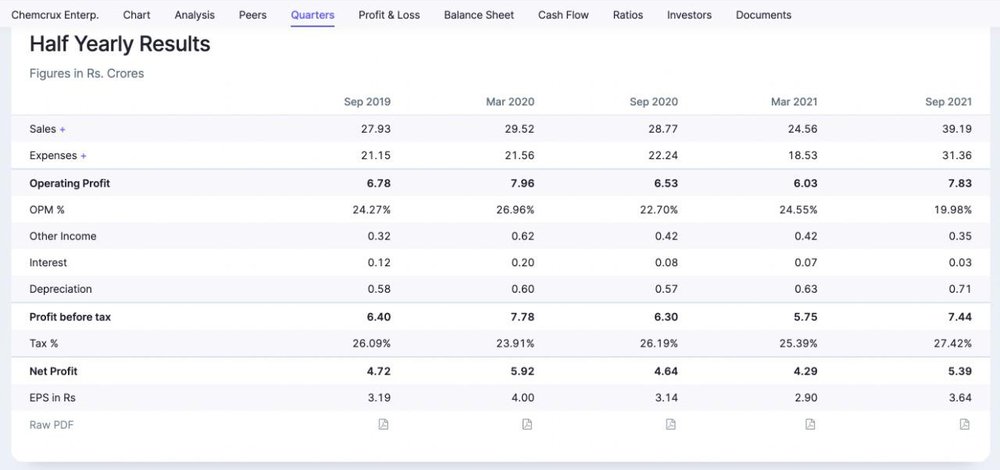Open the Sep 2019 raw PDF icon
1000x470 pixels.
click(x=383, y=424)
